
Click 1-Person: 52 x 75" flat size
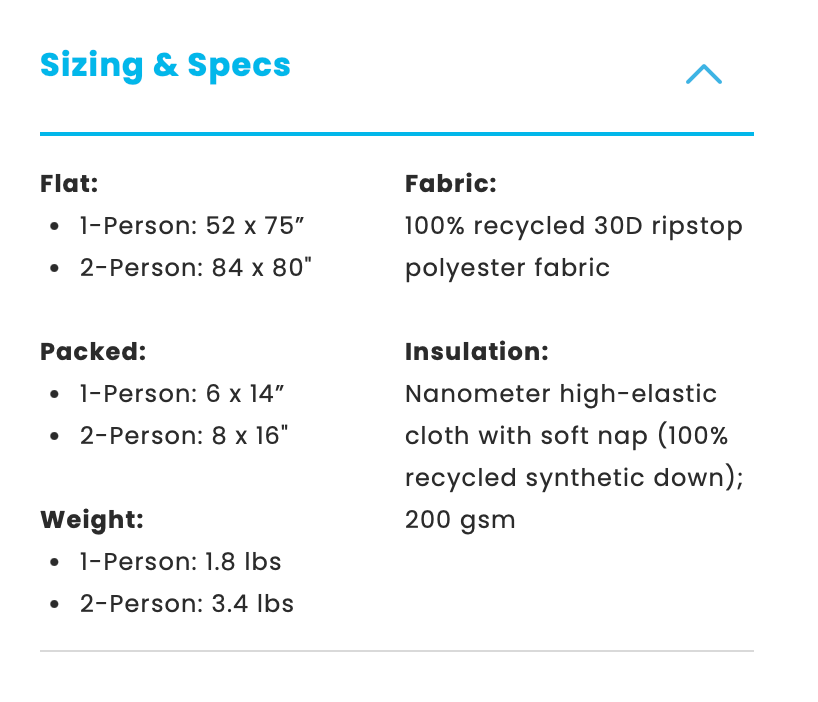coord(191,226)
